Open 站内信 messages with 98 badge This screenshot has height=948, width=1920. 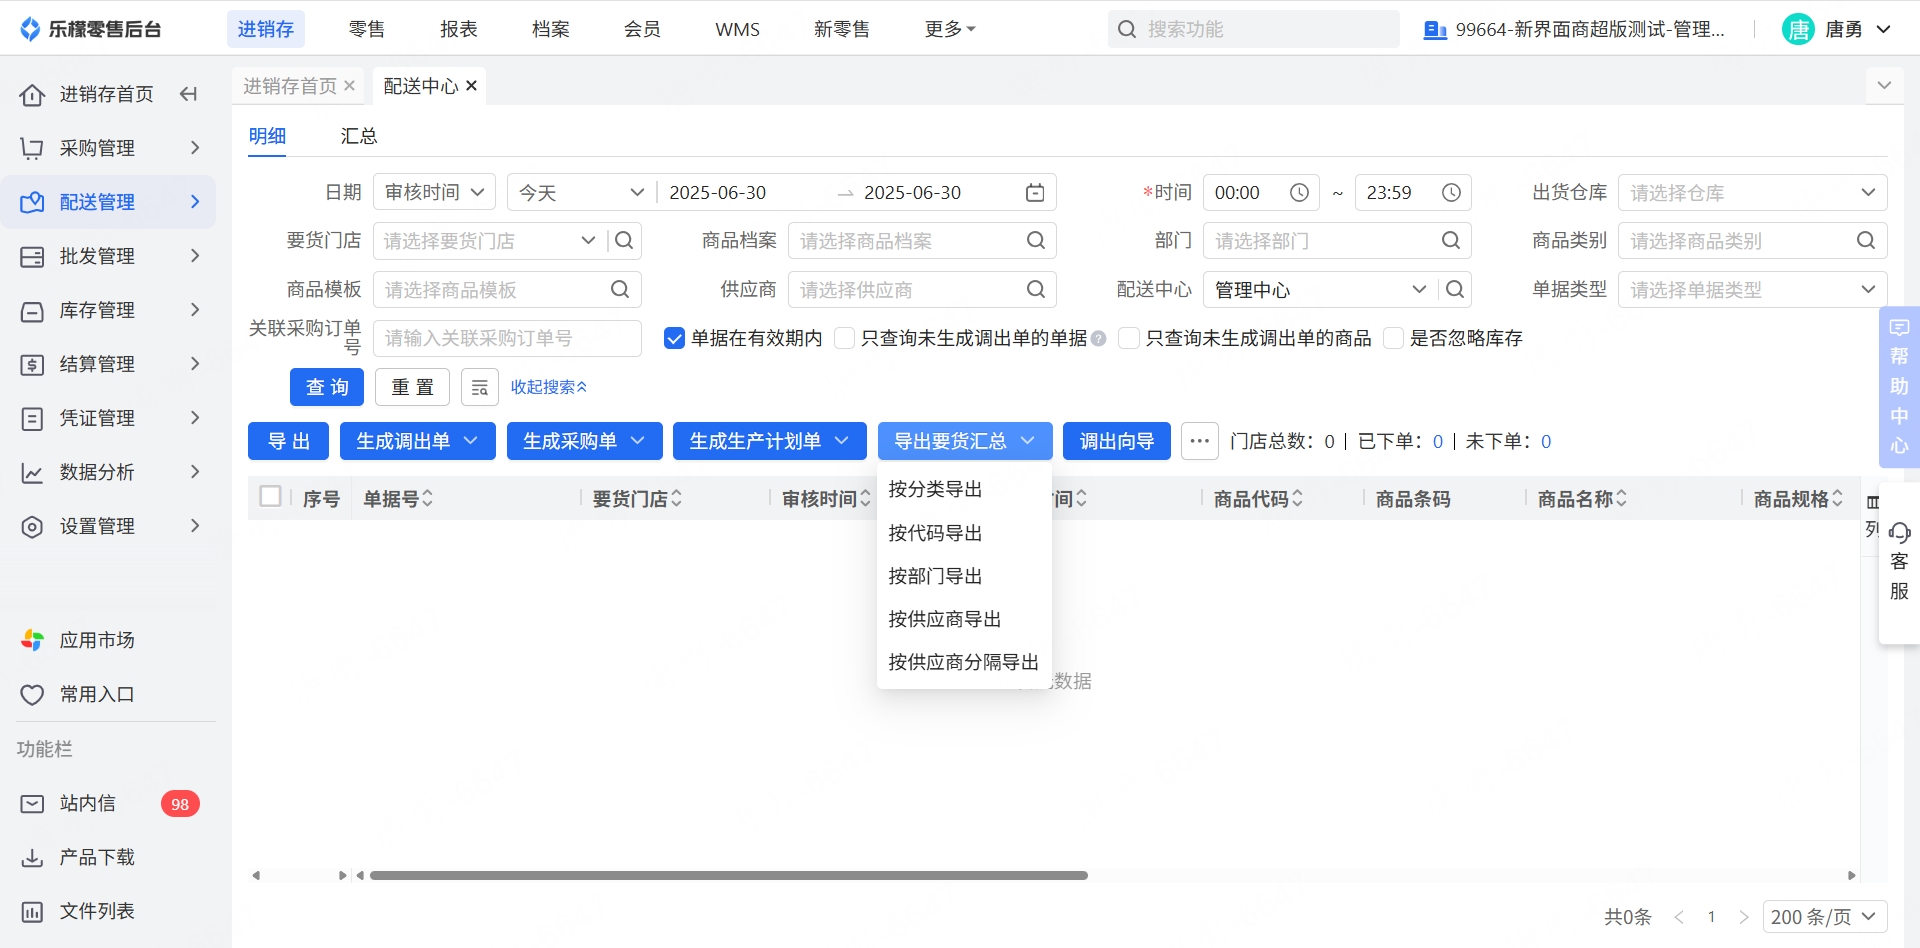(110, 804)
